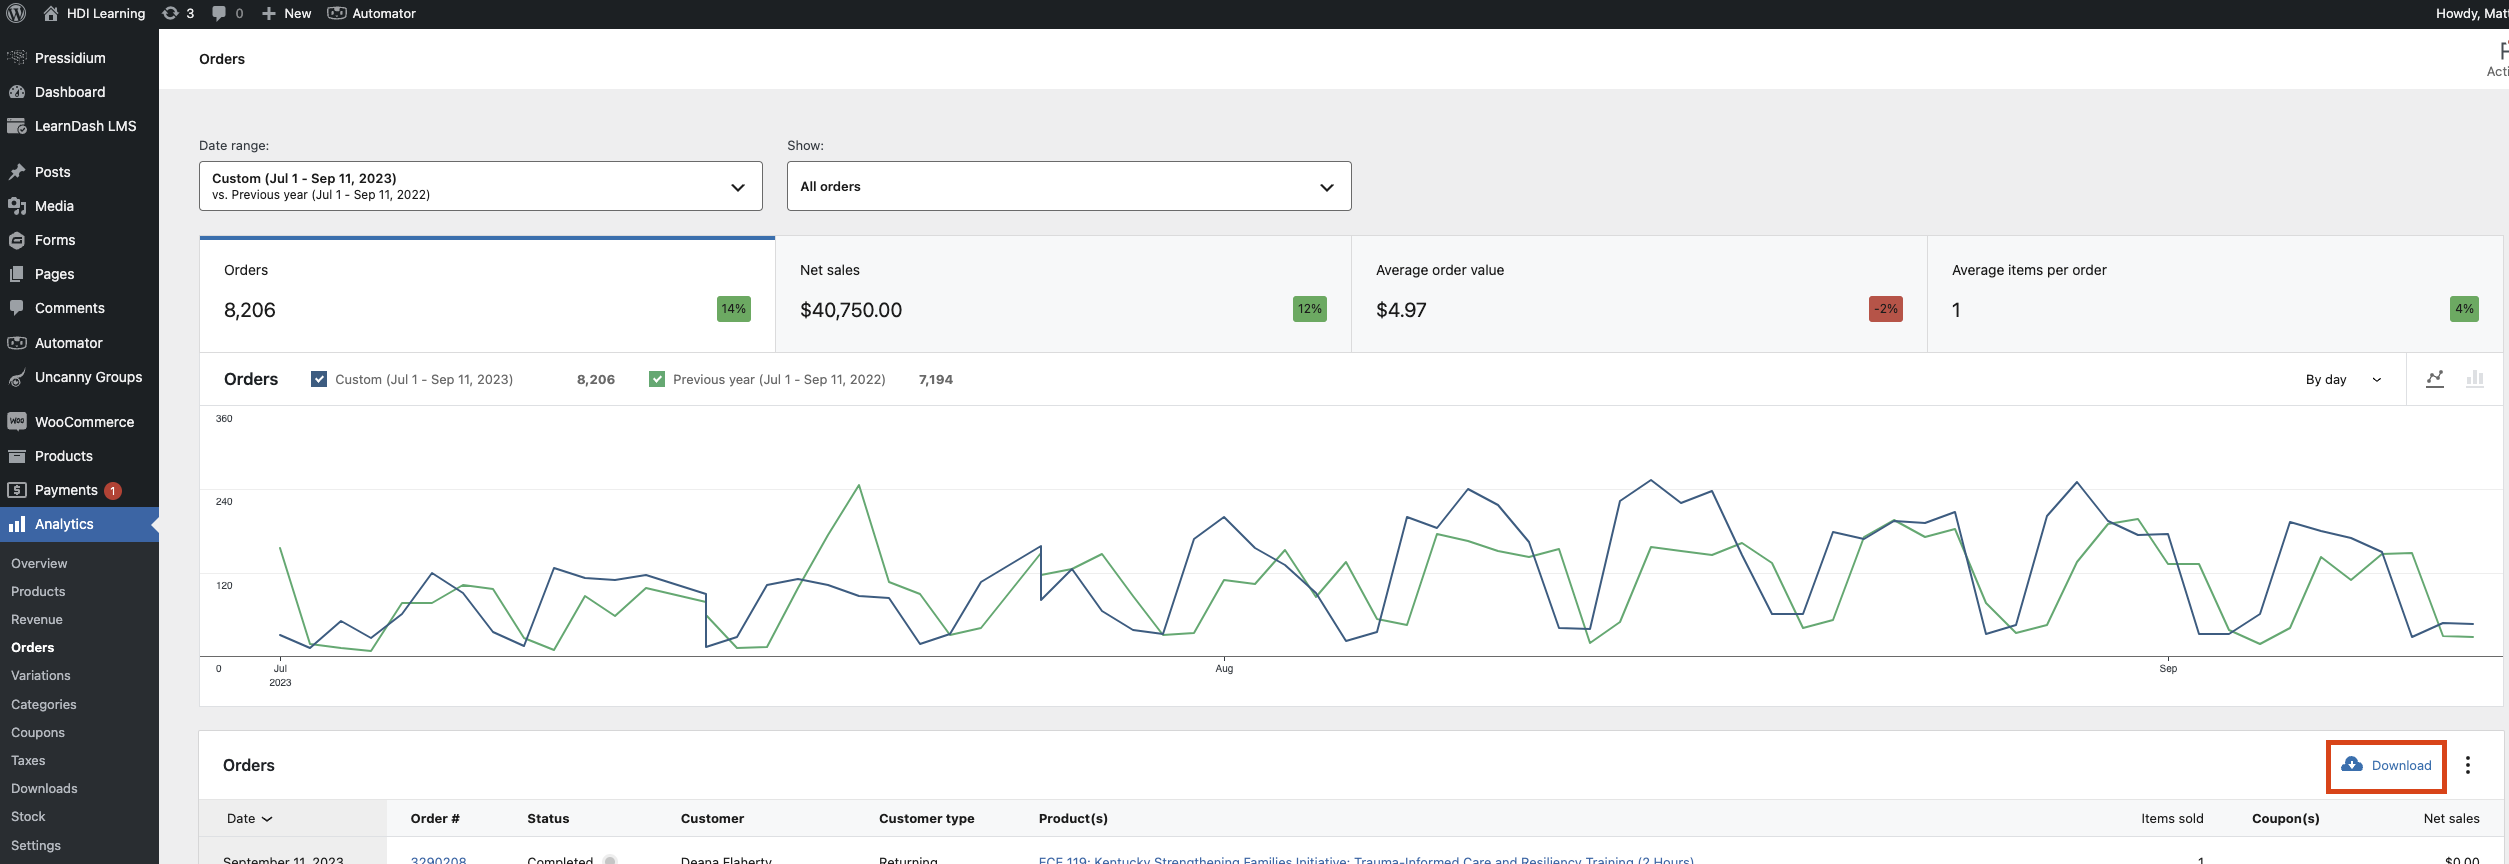Screen dimensions: 2509x864
Task: Open LearnDash LMS in sidebar
Action: (85, 126)
